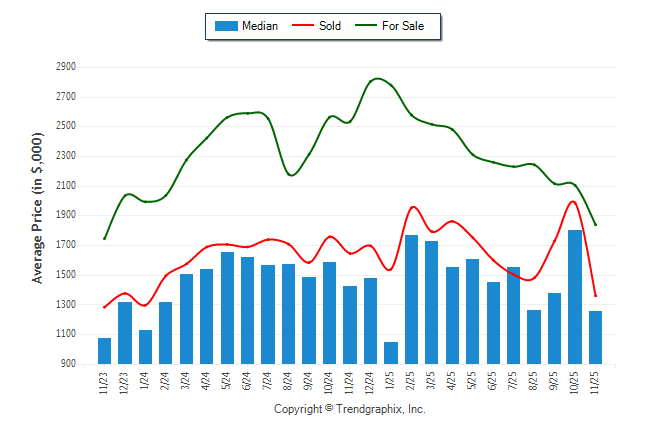Click the 3/25 x-axis date label
This screenshot has height=434, width=646.
tap(432, 384)
